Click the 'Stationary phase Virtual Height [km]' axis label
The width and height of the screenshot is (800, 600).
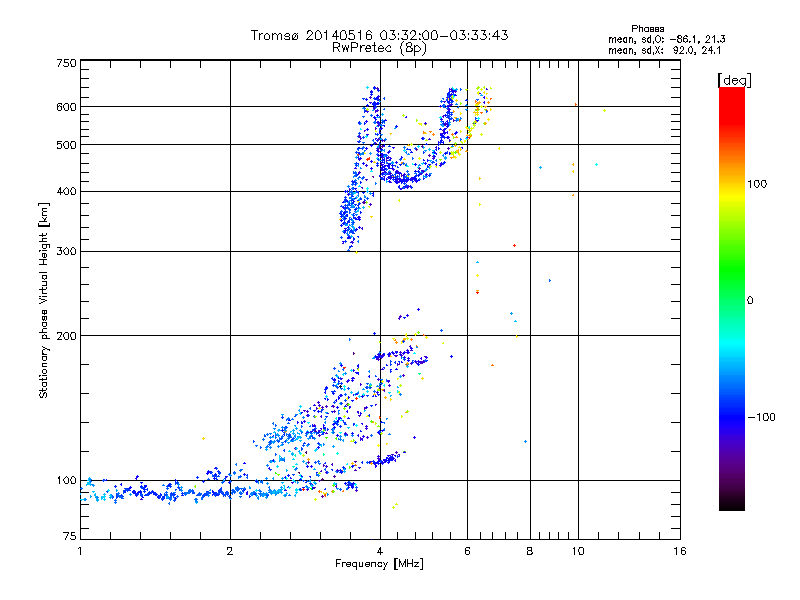click(x=43, y=300)
